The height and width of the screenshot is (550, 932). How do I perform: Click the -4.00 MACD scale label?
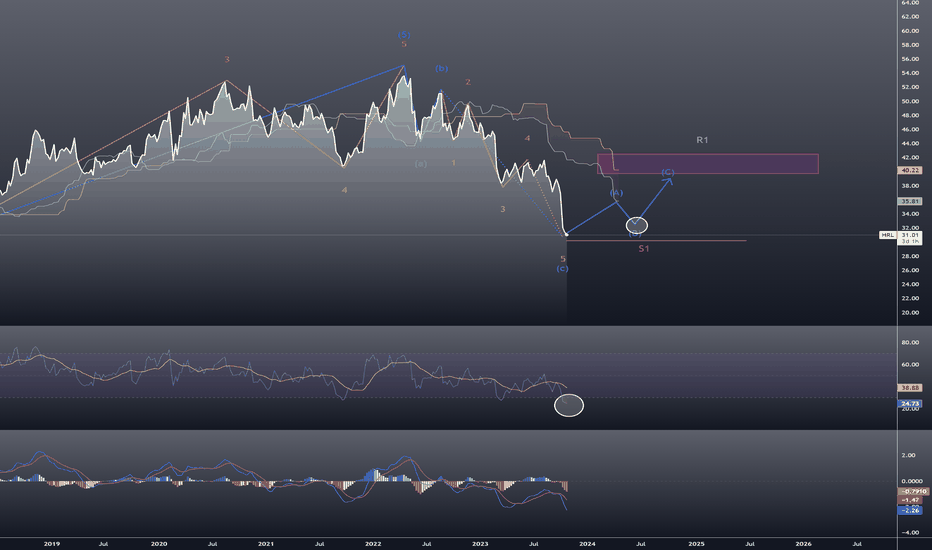coord(909,532)
